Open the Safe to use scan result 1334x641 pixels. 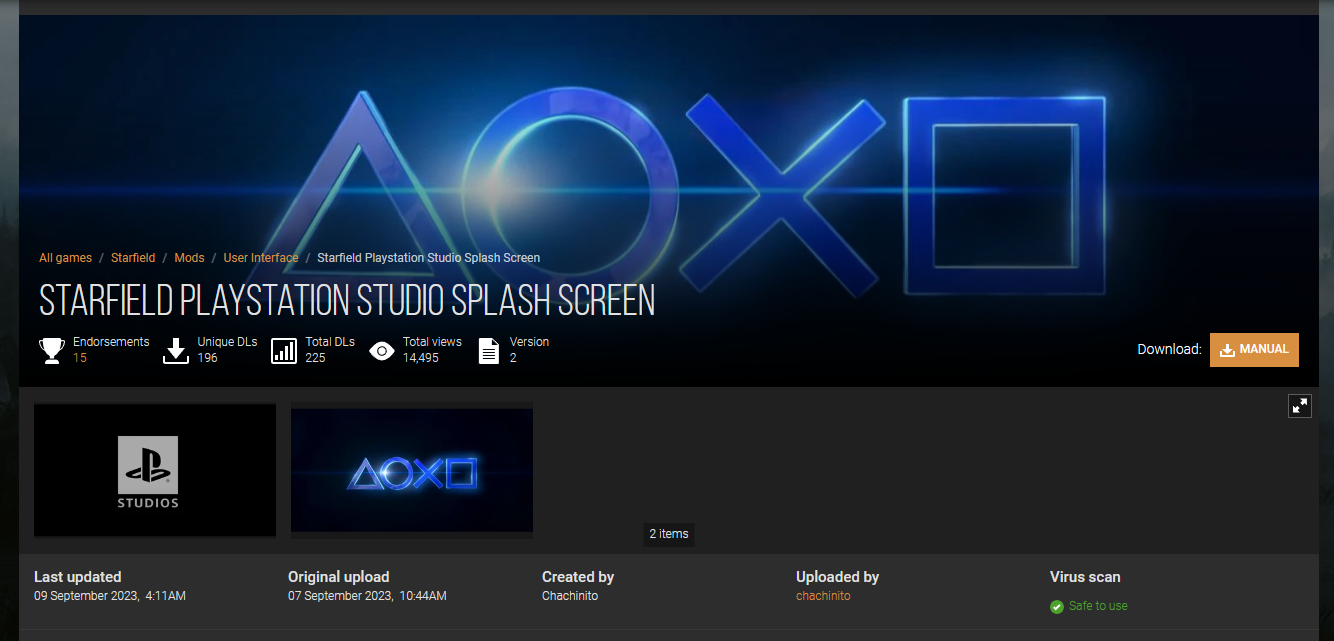click(x=1098, y=606)
